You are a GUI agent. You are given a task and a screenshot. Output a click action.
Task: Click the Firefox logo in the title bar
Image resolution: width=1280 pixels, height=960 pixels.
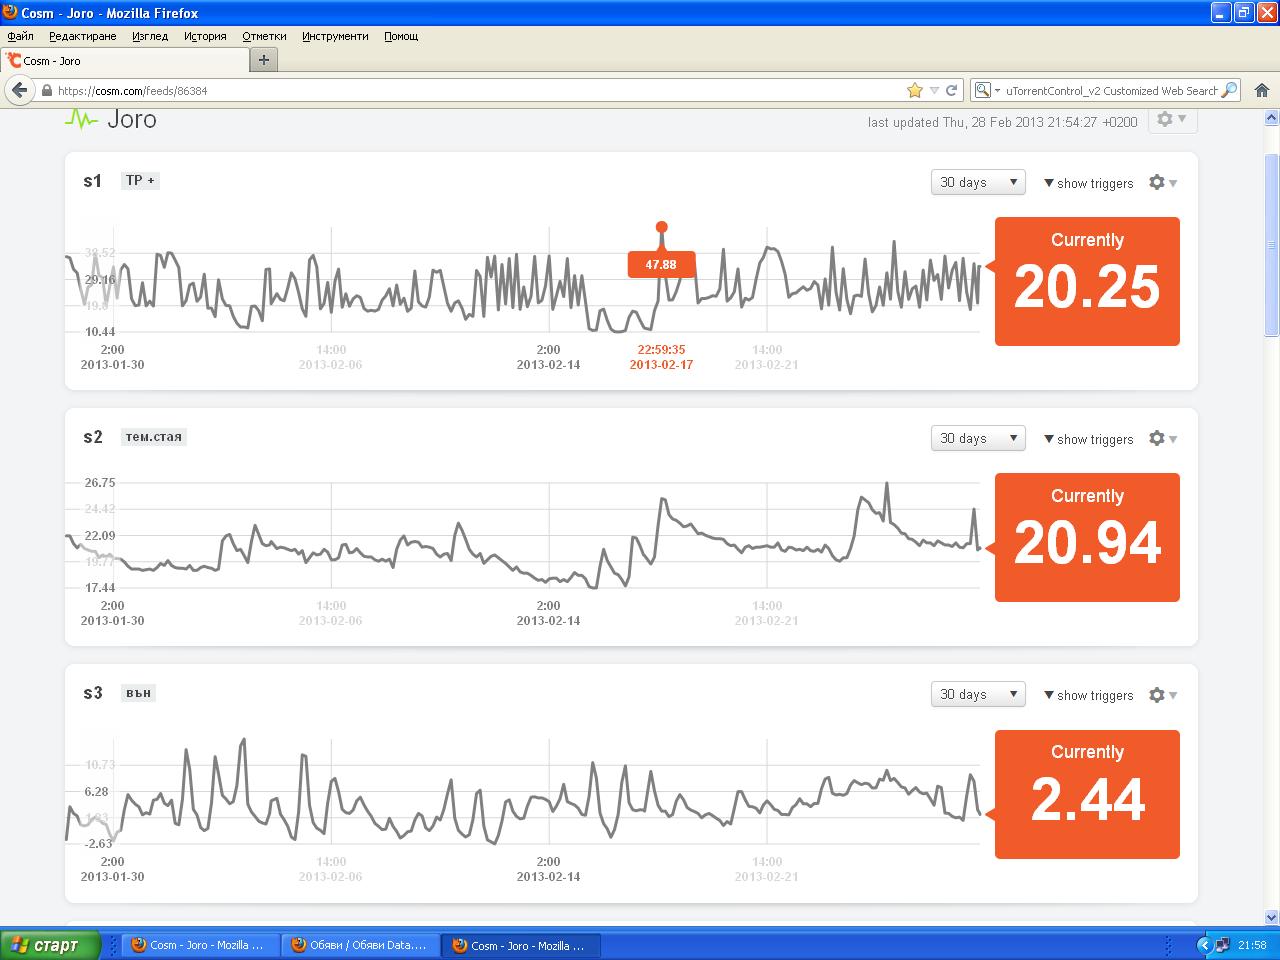10,13
